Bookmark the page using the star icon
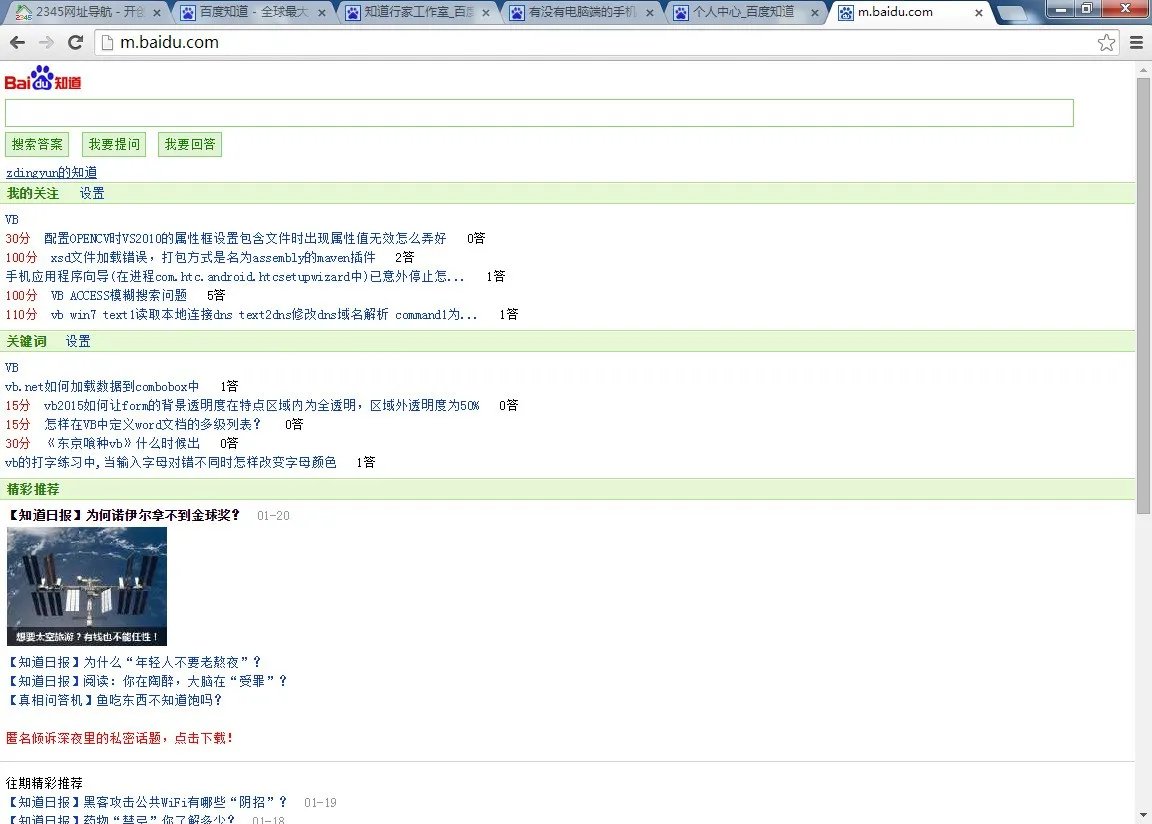 1107,42
